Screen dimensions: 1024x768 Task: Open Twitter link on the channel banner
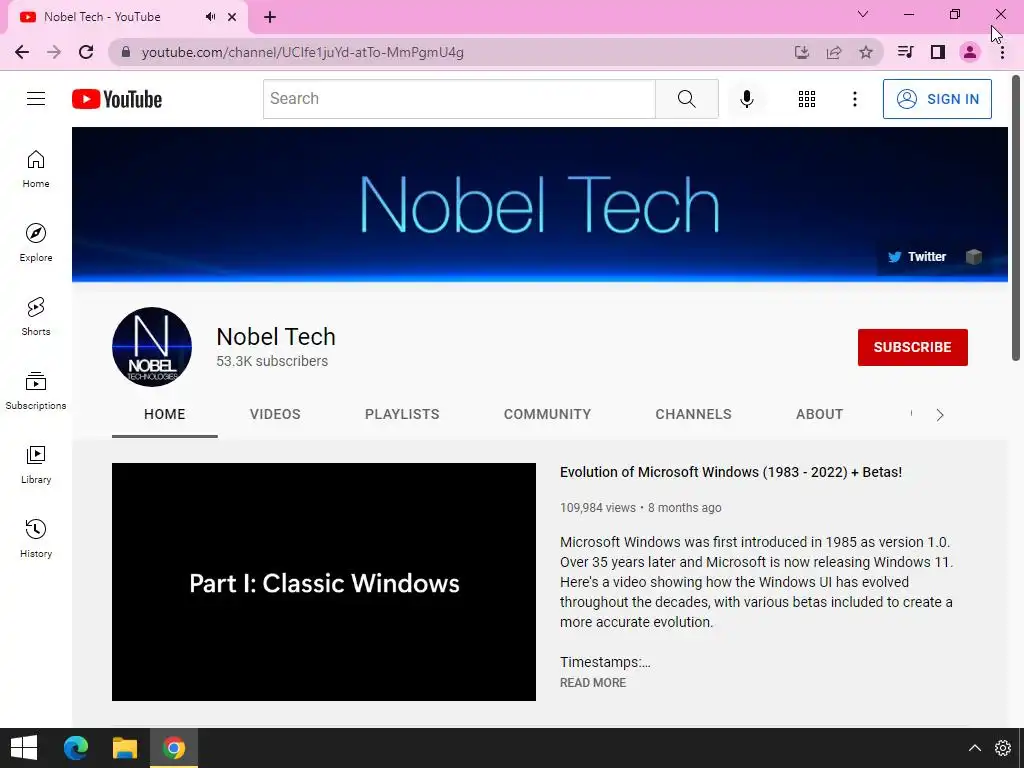point(917,257)
